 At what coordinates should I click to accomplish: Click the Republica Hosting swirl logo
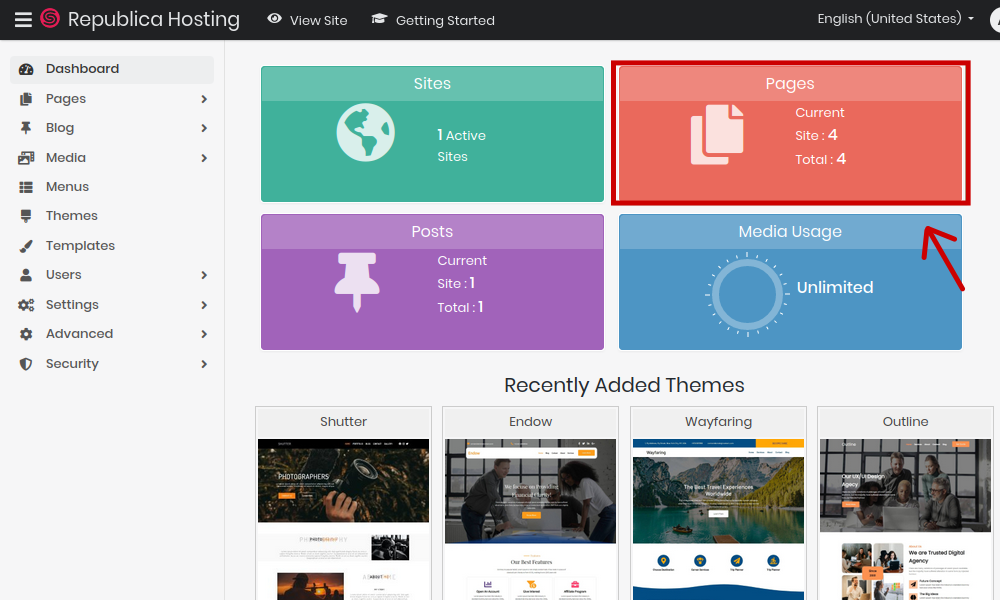pos(50,19)
